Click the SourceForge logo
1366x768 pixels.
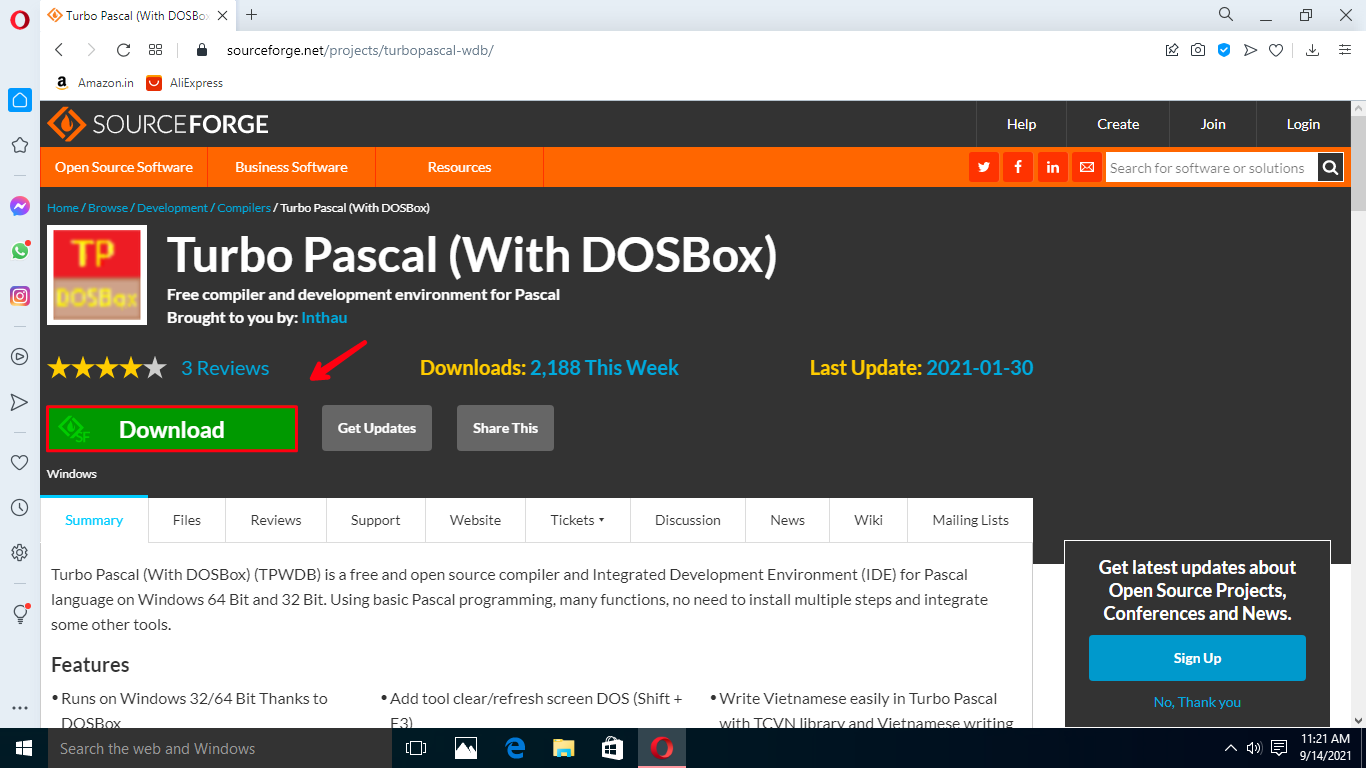click(158, 124)
